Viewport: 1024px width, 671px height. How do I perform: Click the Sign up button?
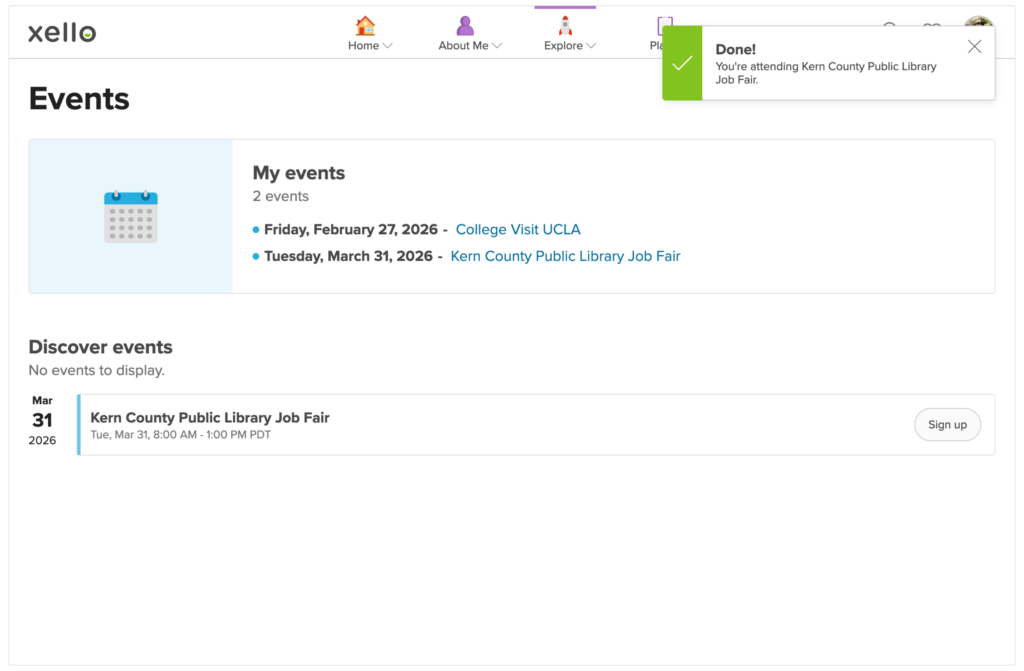[x=947, y=424]
